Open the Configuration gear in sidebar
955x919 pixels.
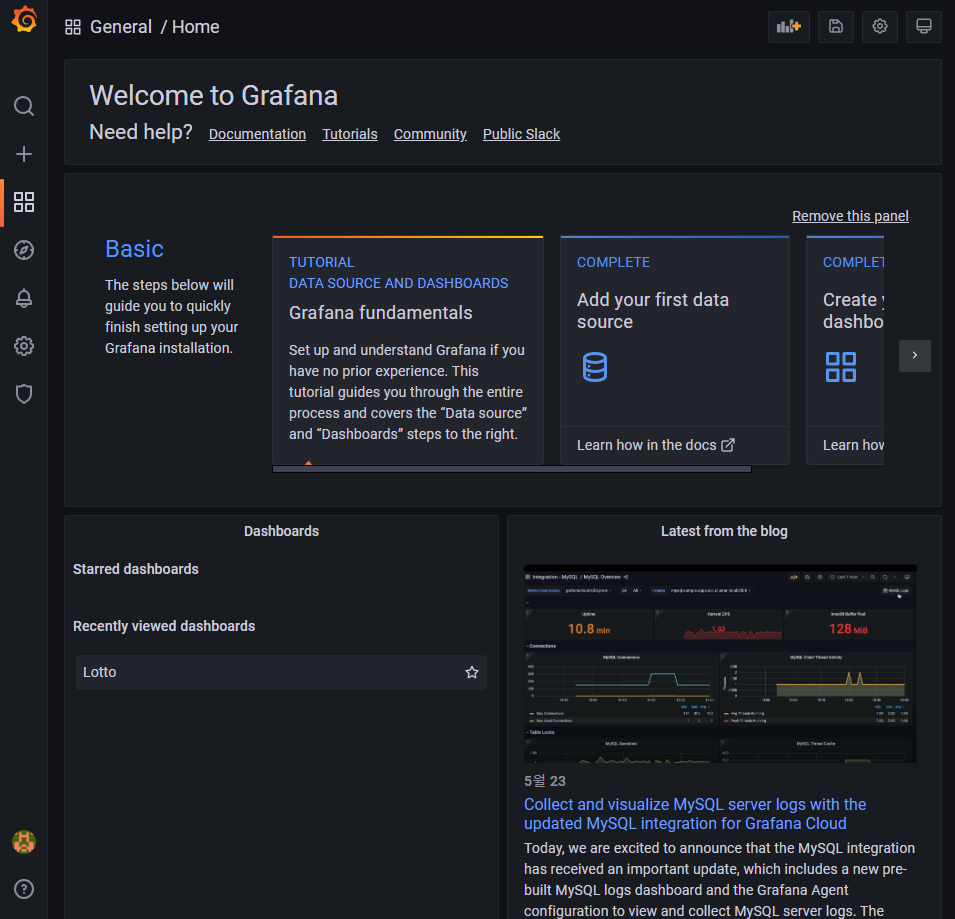click(24, 346)
